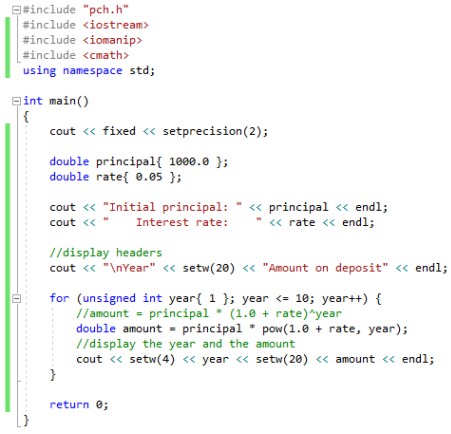Collapse the int main() function outline toggle

coord(16,101)
